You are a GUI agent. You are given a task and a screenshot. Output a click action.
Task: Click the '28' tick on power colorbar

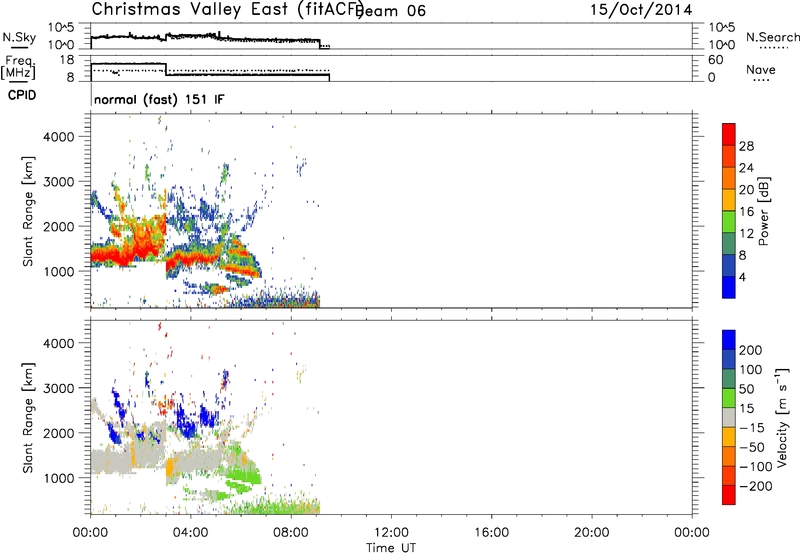(x=746, y=146)
